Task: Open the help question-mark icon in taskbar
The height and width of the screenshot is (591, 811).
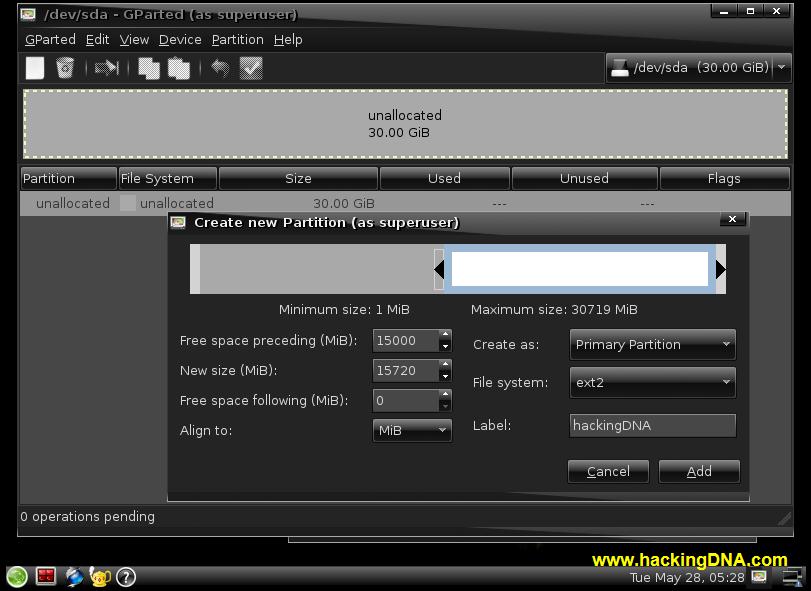Action: coord(125,576)
